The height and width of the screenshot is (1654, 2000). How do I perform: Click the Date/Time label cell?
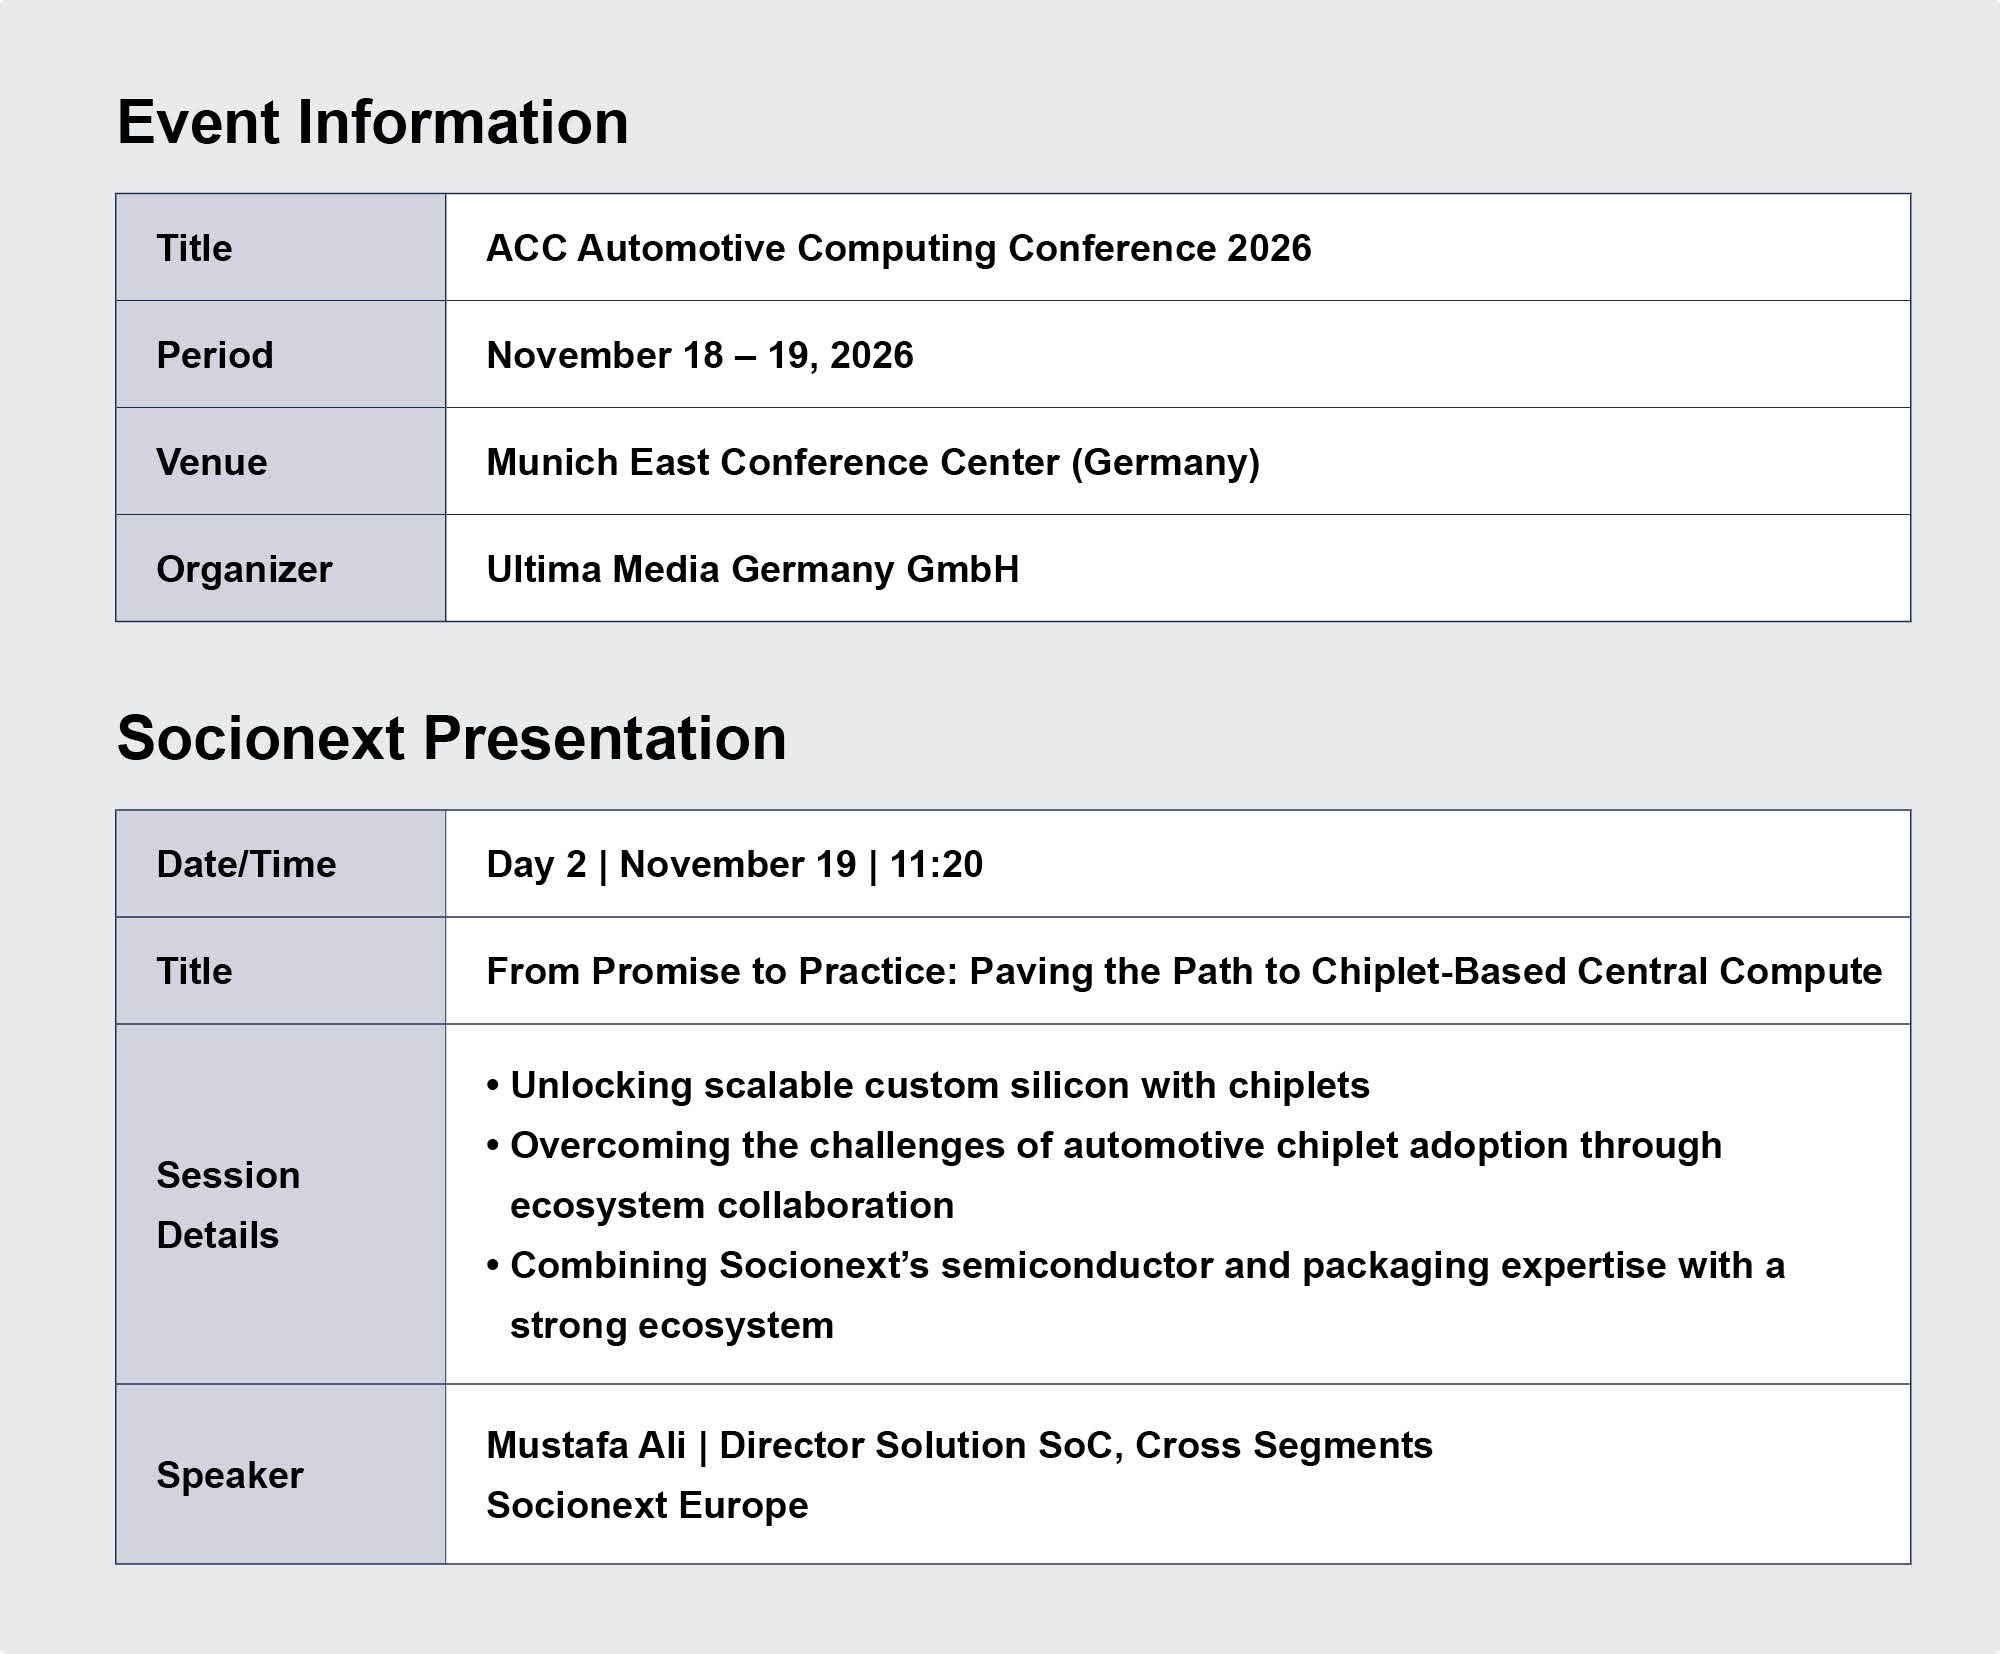(281, 864)
